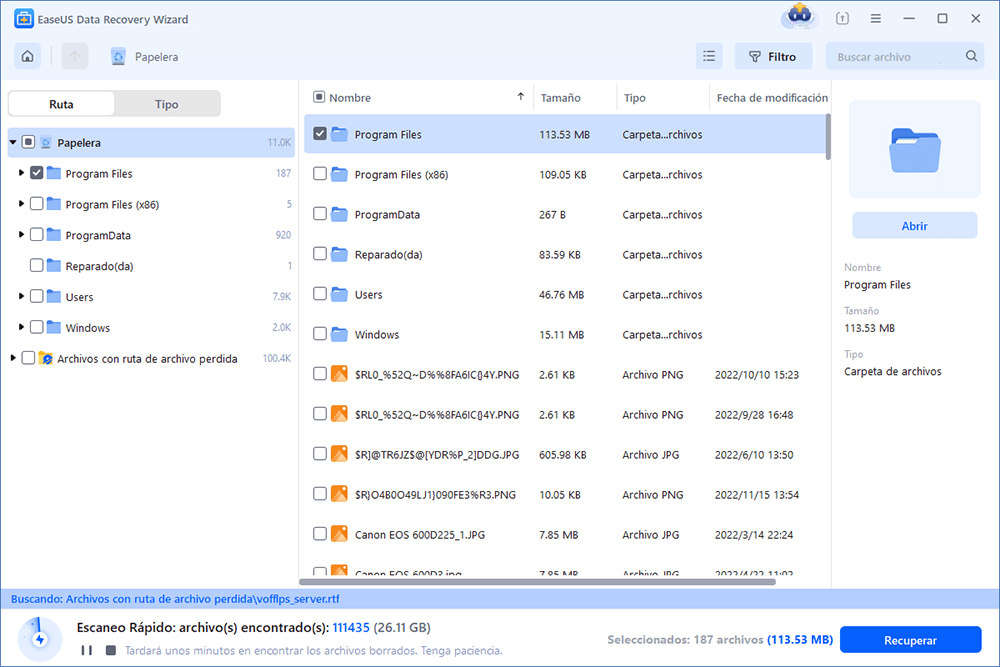1000x667 pixels.
Task: Expand Archivos con ruta de archivo perdida
Action: [13, 358]
